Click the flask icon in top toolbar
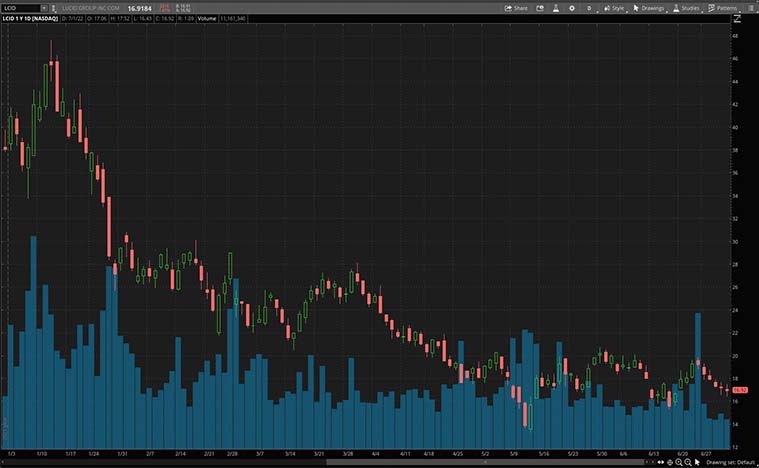 pos(554,8)
